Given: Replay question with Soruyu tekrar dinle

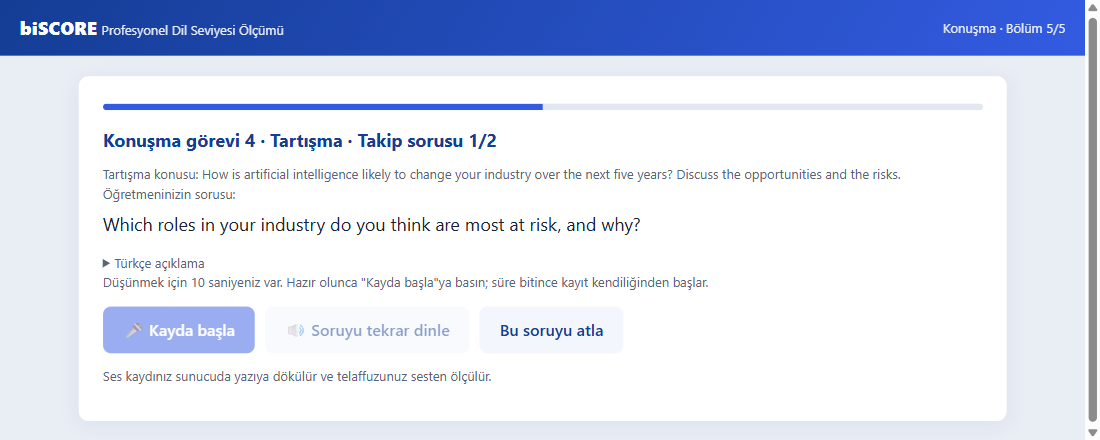Looking at the screenshot, I should pyautogui.click(x=367, y=330).
